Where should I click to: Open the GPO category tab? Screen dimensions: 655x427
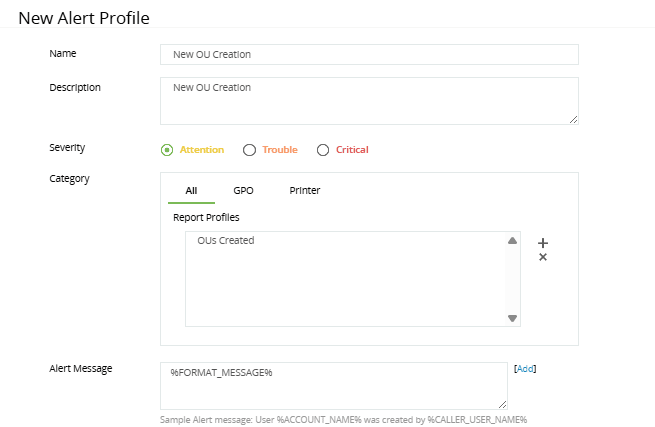point(243,190)
